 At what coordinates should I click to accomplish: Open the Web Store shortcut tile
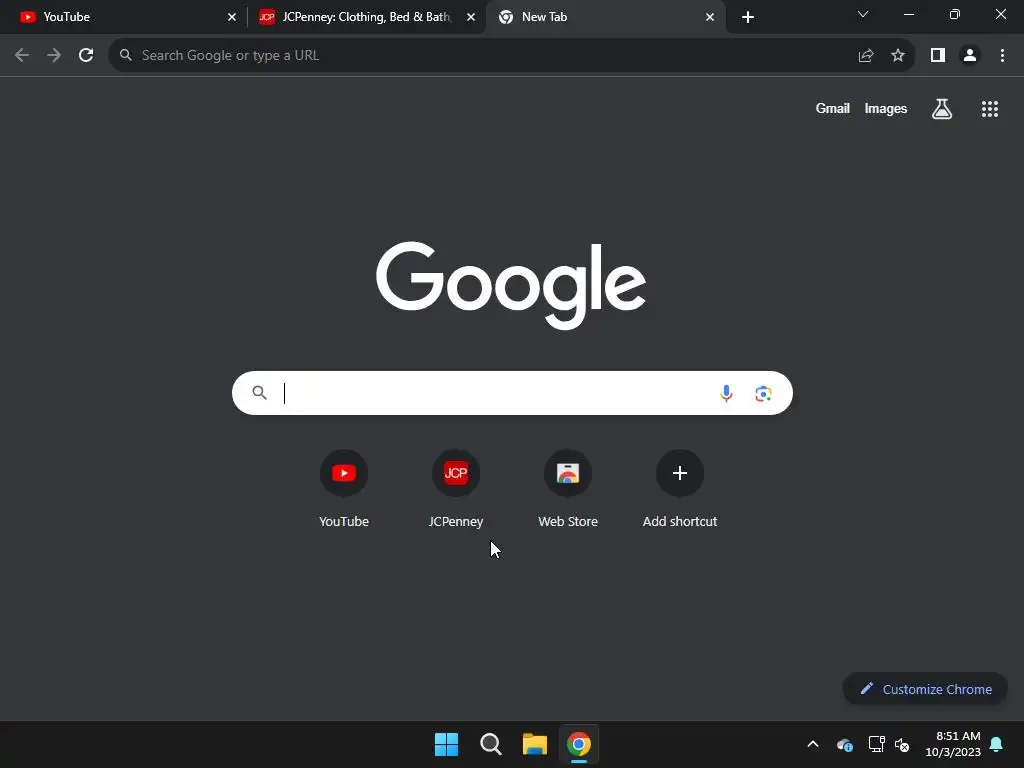point(568,488)
